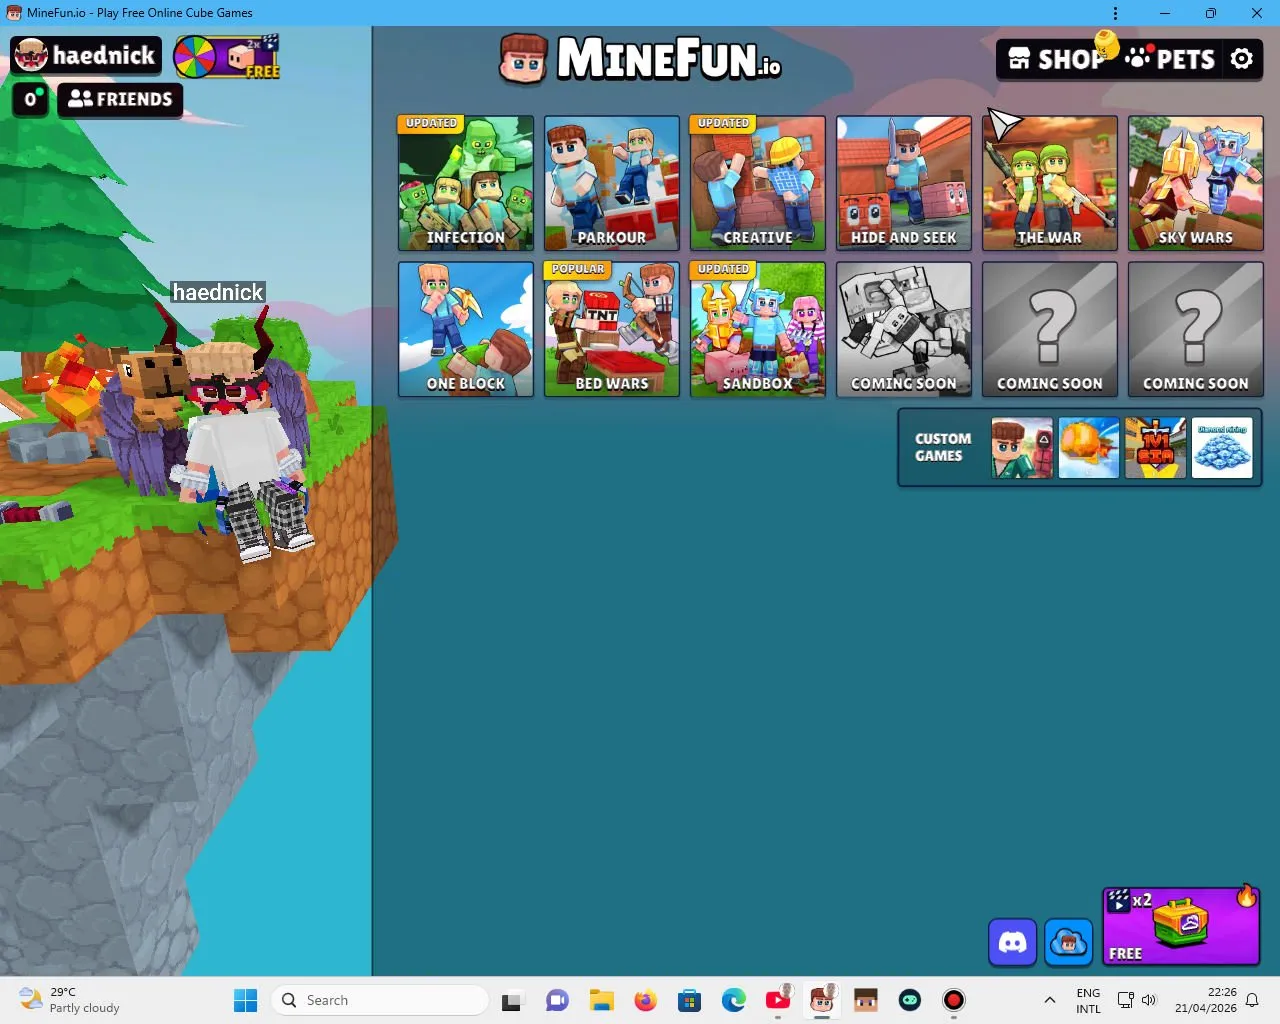Open the cloud save icon

1068,943
